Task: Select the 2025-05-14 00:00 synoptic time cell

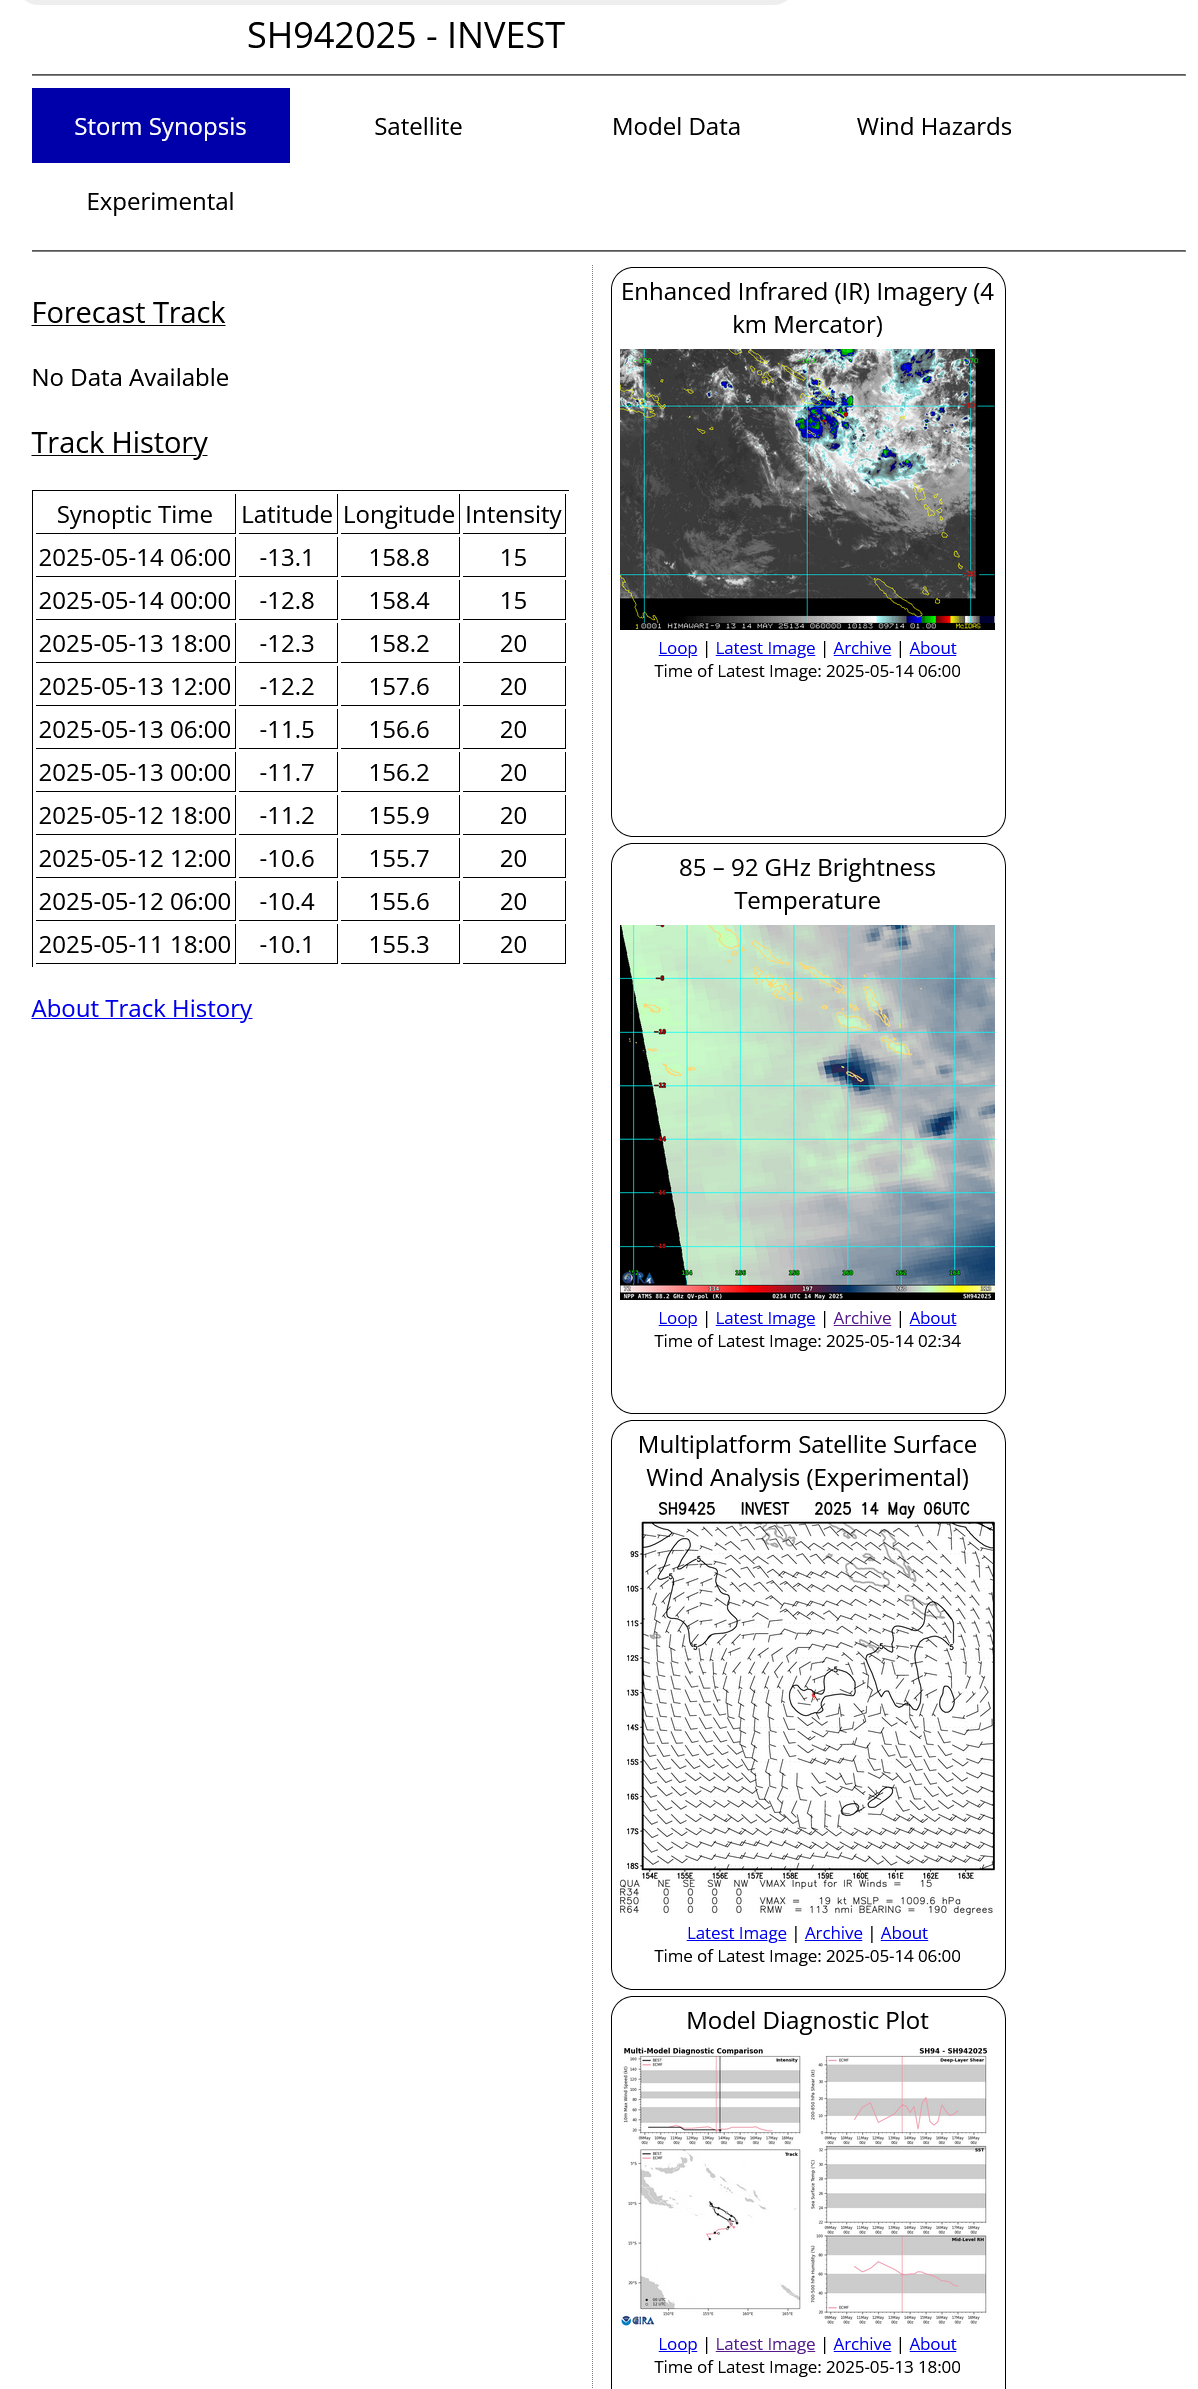Action: pos(135,600)
